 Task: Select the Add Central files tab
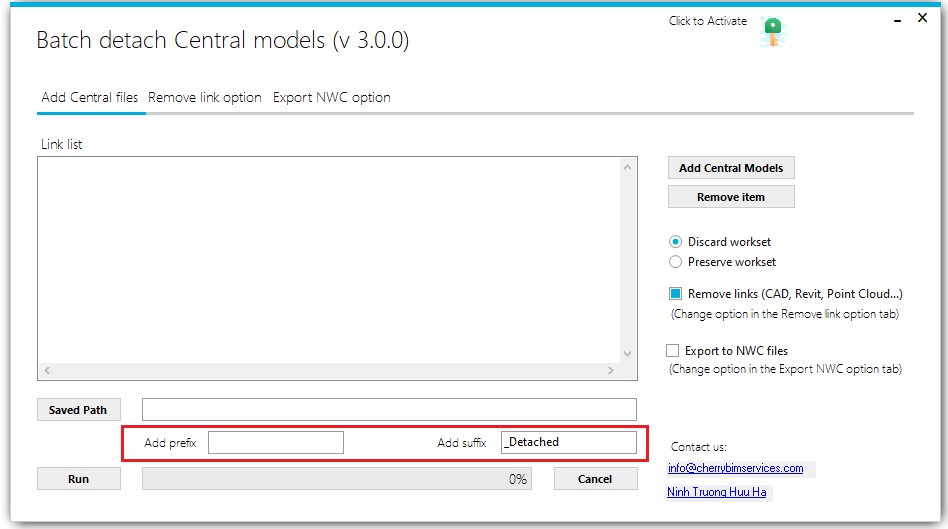click(90, 98)
